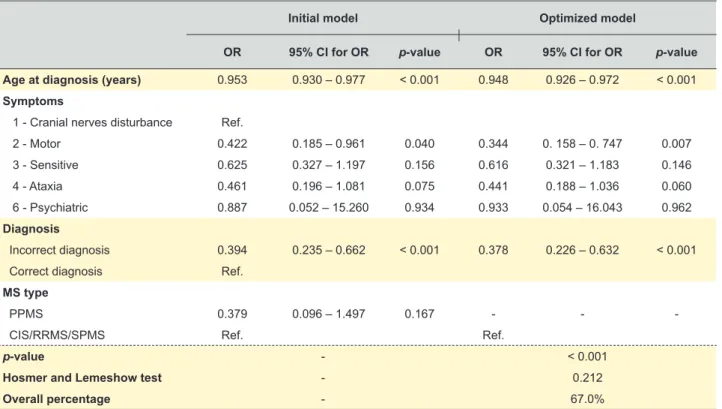Select the "Symptoms" section heading
Screen dimensions: 722x409
click(33, 101)
